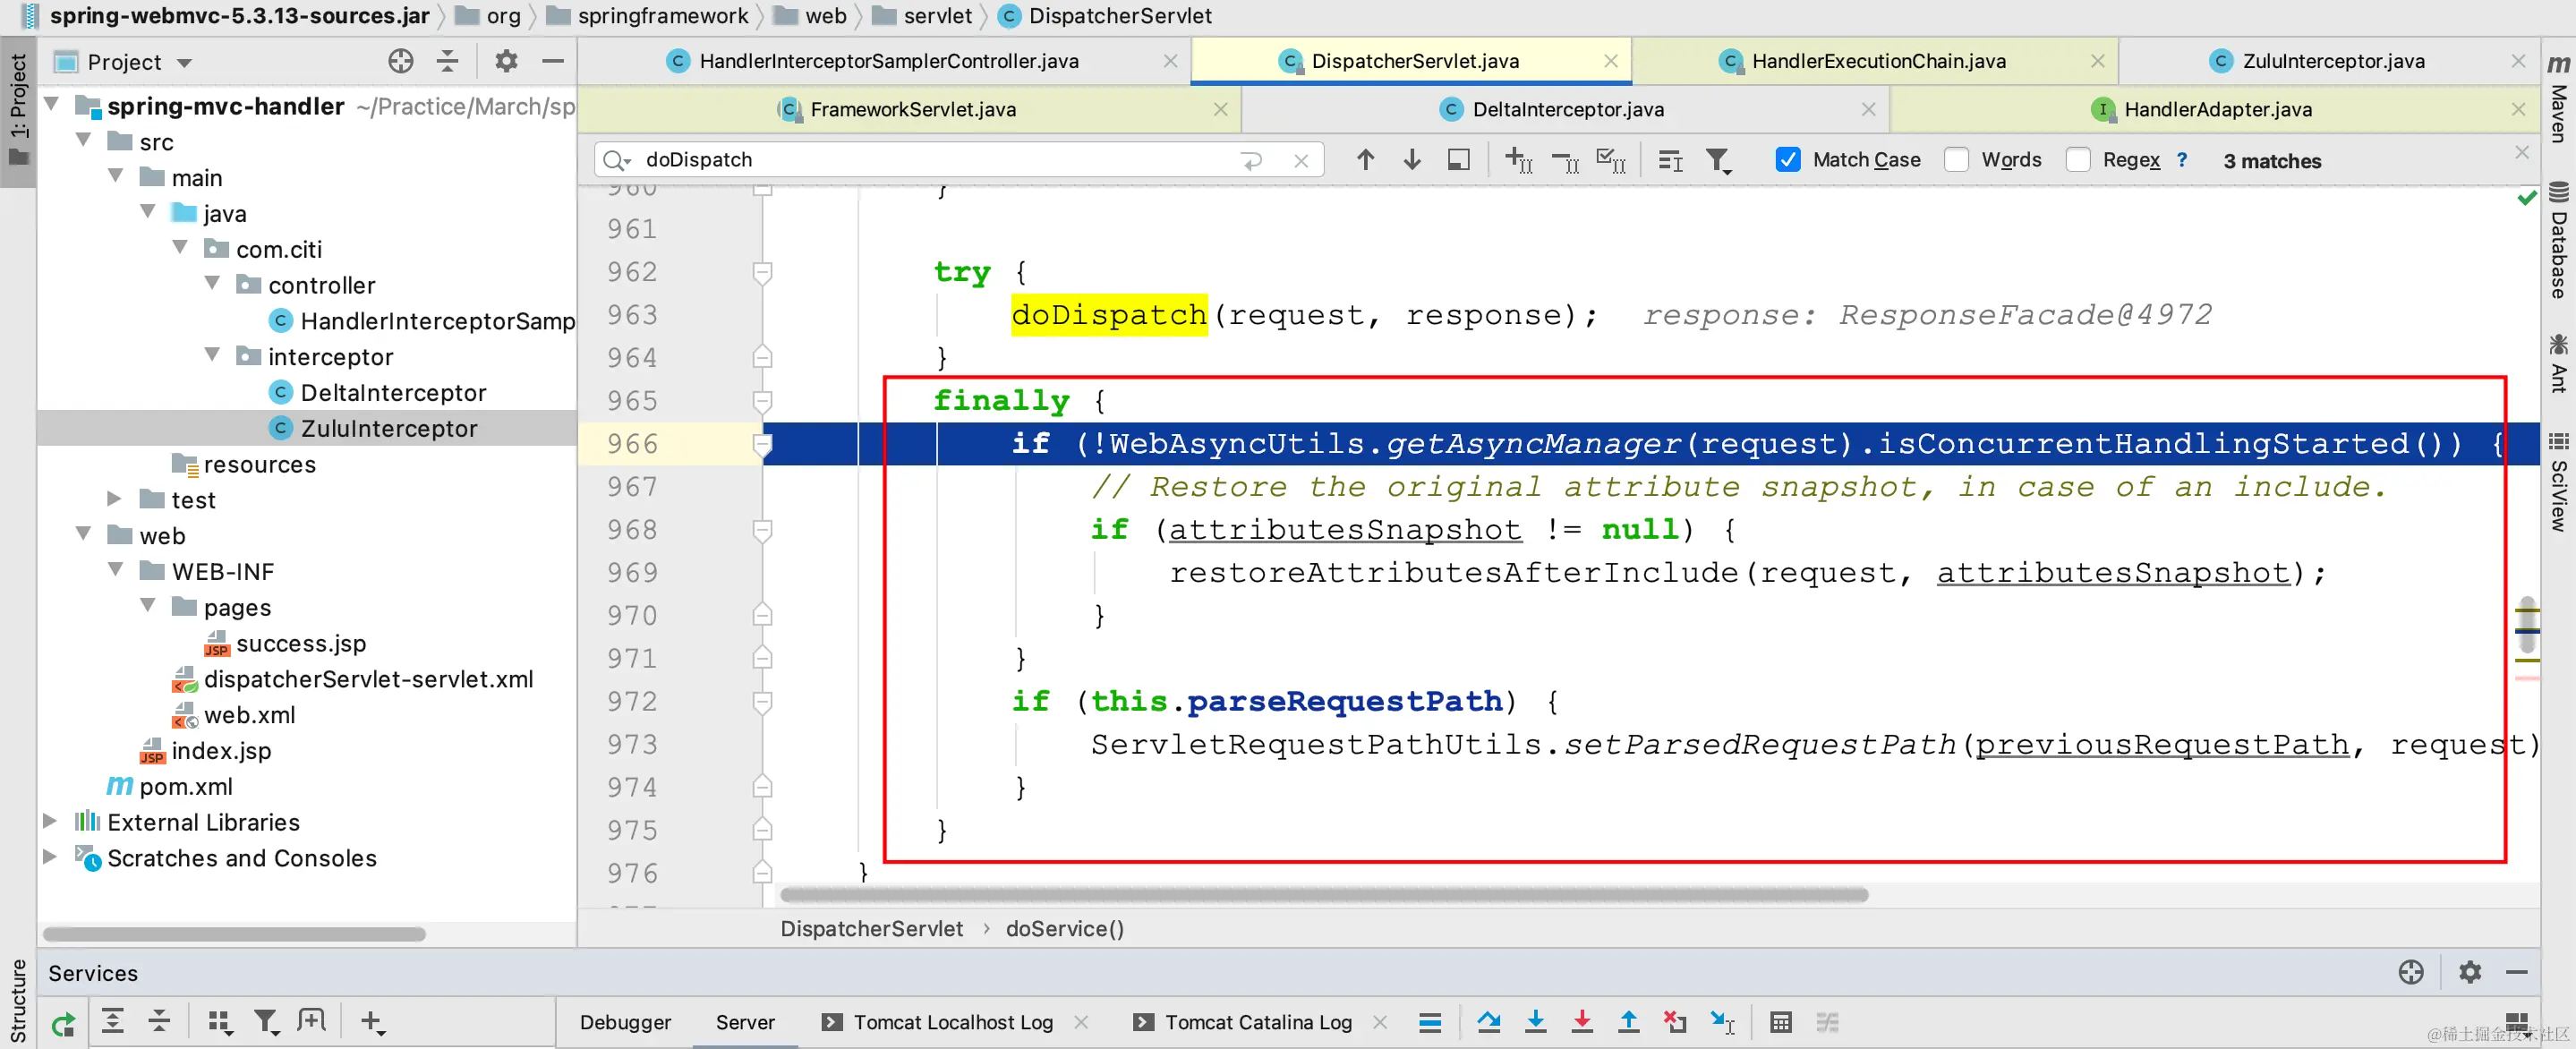Unselect occurrence icon in find bar
This screenshot has height=1049, width=2576.
1565,161
